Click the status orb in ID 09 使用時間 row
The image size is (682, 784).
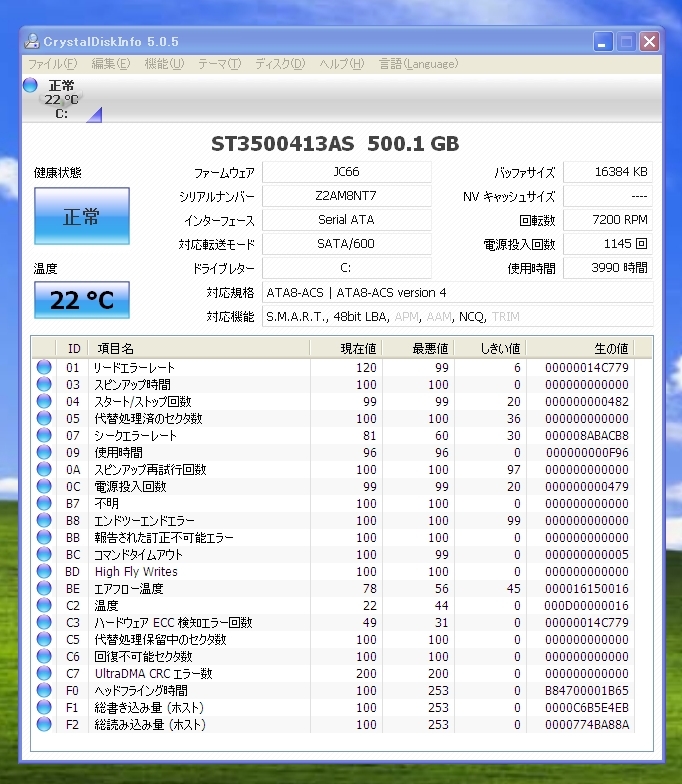(x=44, y=452)
